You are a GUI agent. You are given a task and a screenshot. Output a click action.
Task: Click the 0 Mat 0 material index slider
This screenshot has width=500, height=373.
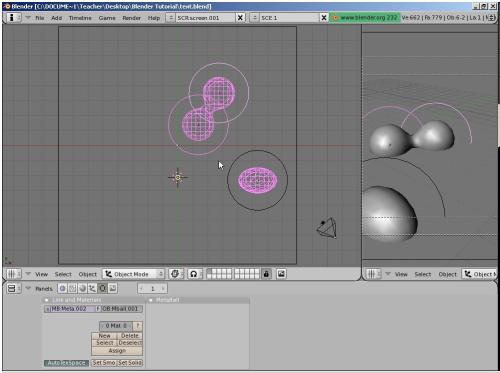(x=116, y=326)
